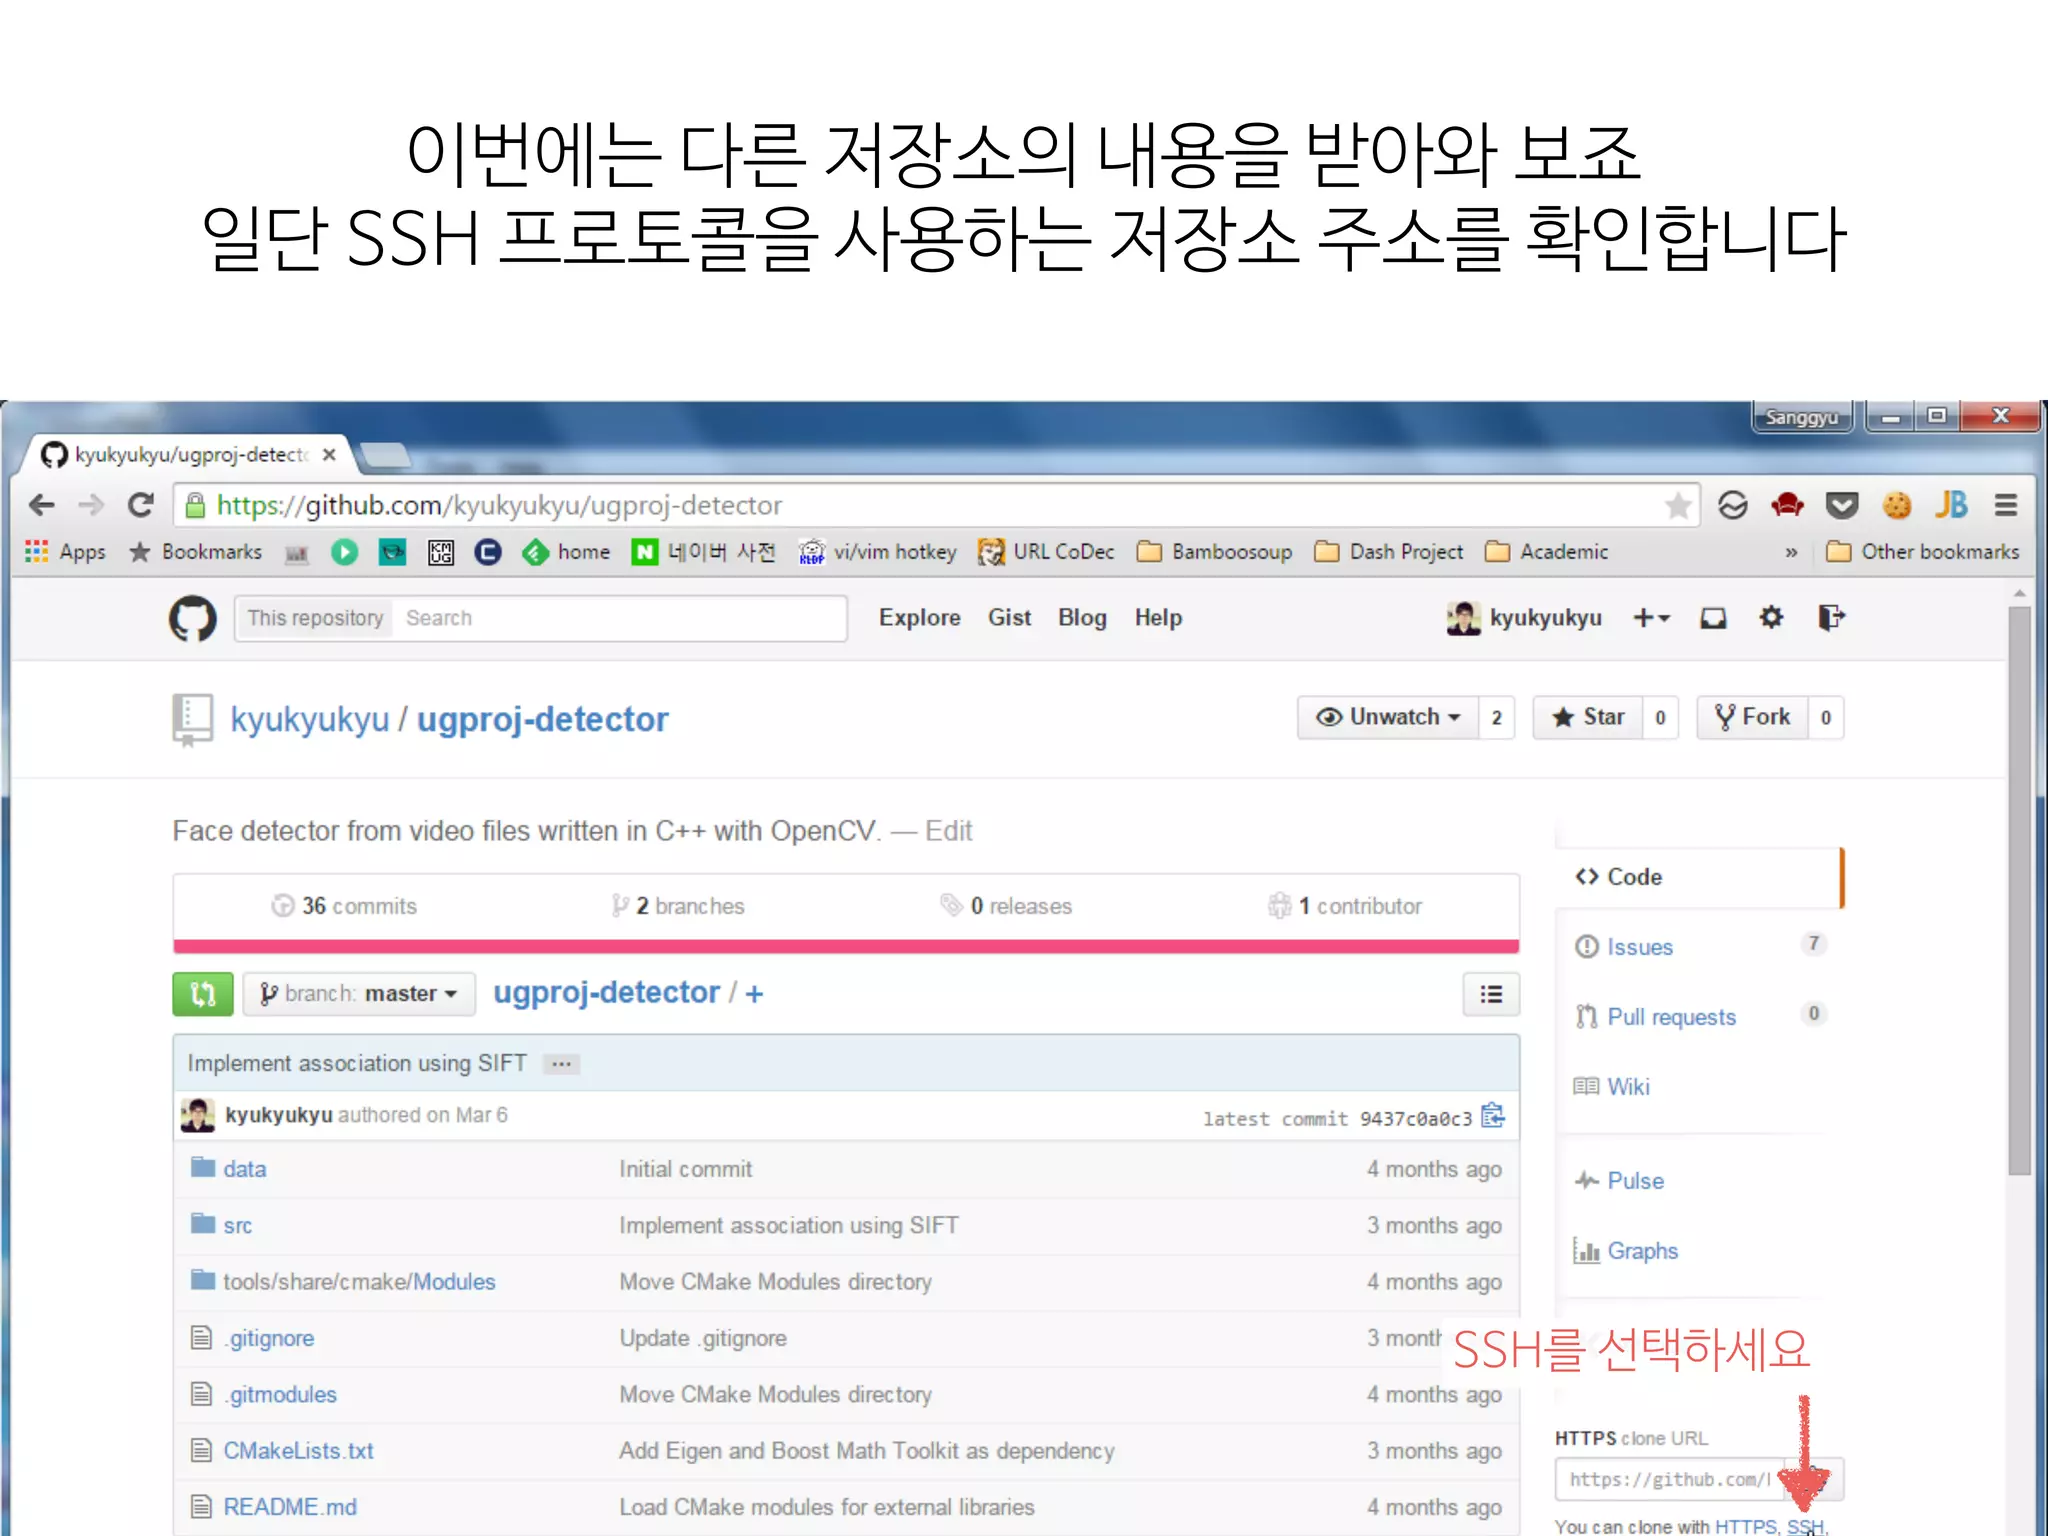
Task: Click the kyukyukyu owner link in title
Action: tap(309, 719)
